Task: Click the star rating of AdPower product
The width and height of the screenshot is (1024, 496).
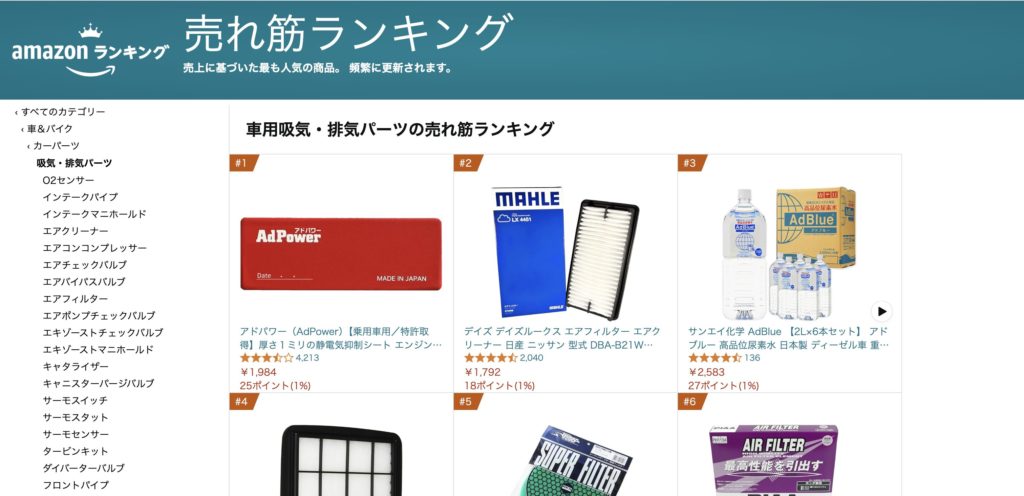Action: [266, 358]
